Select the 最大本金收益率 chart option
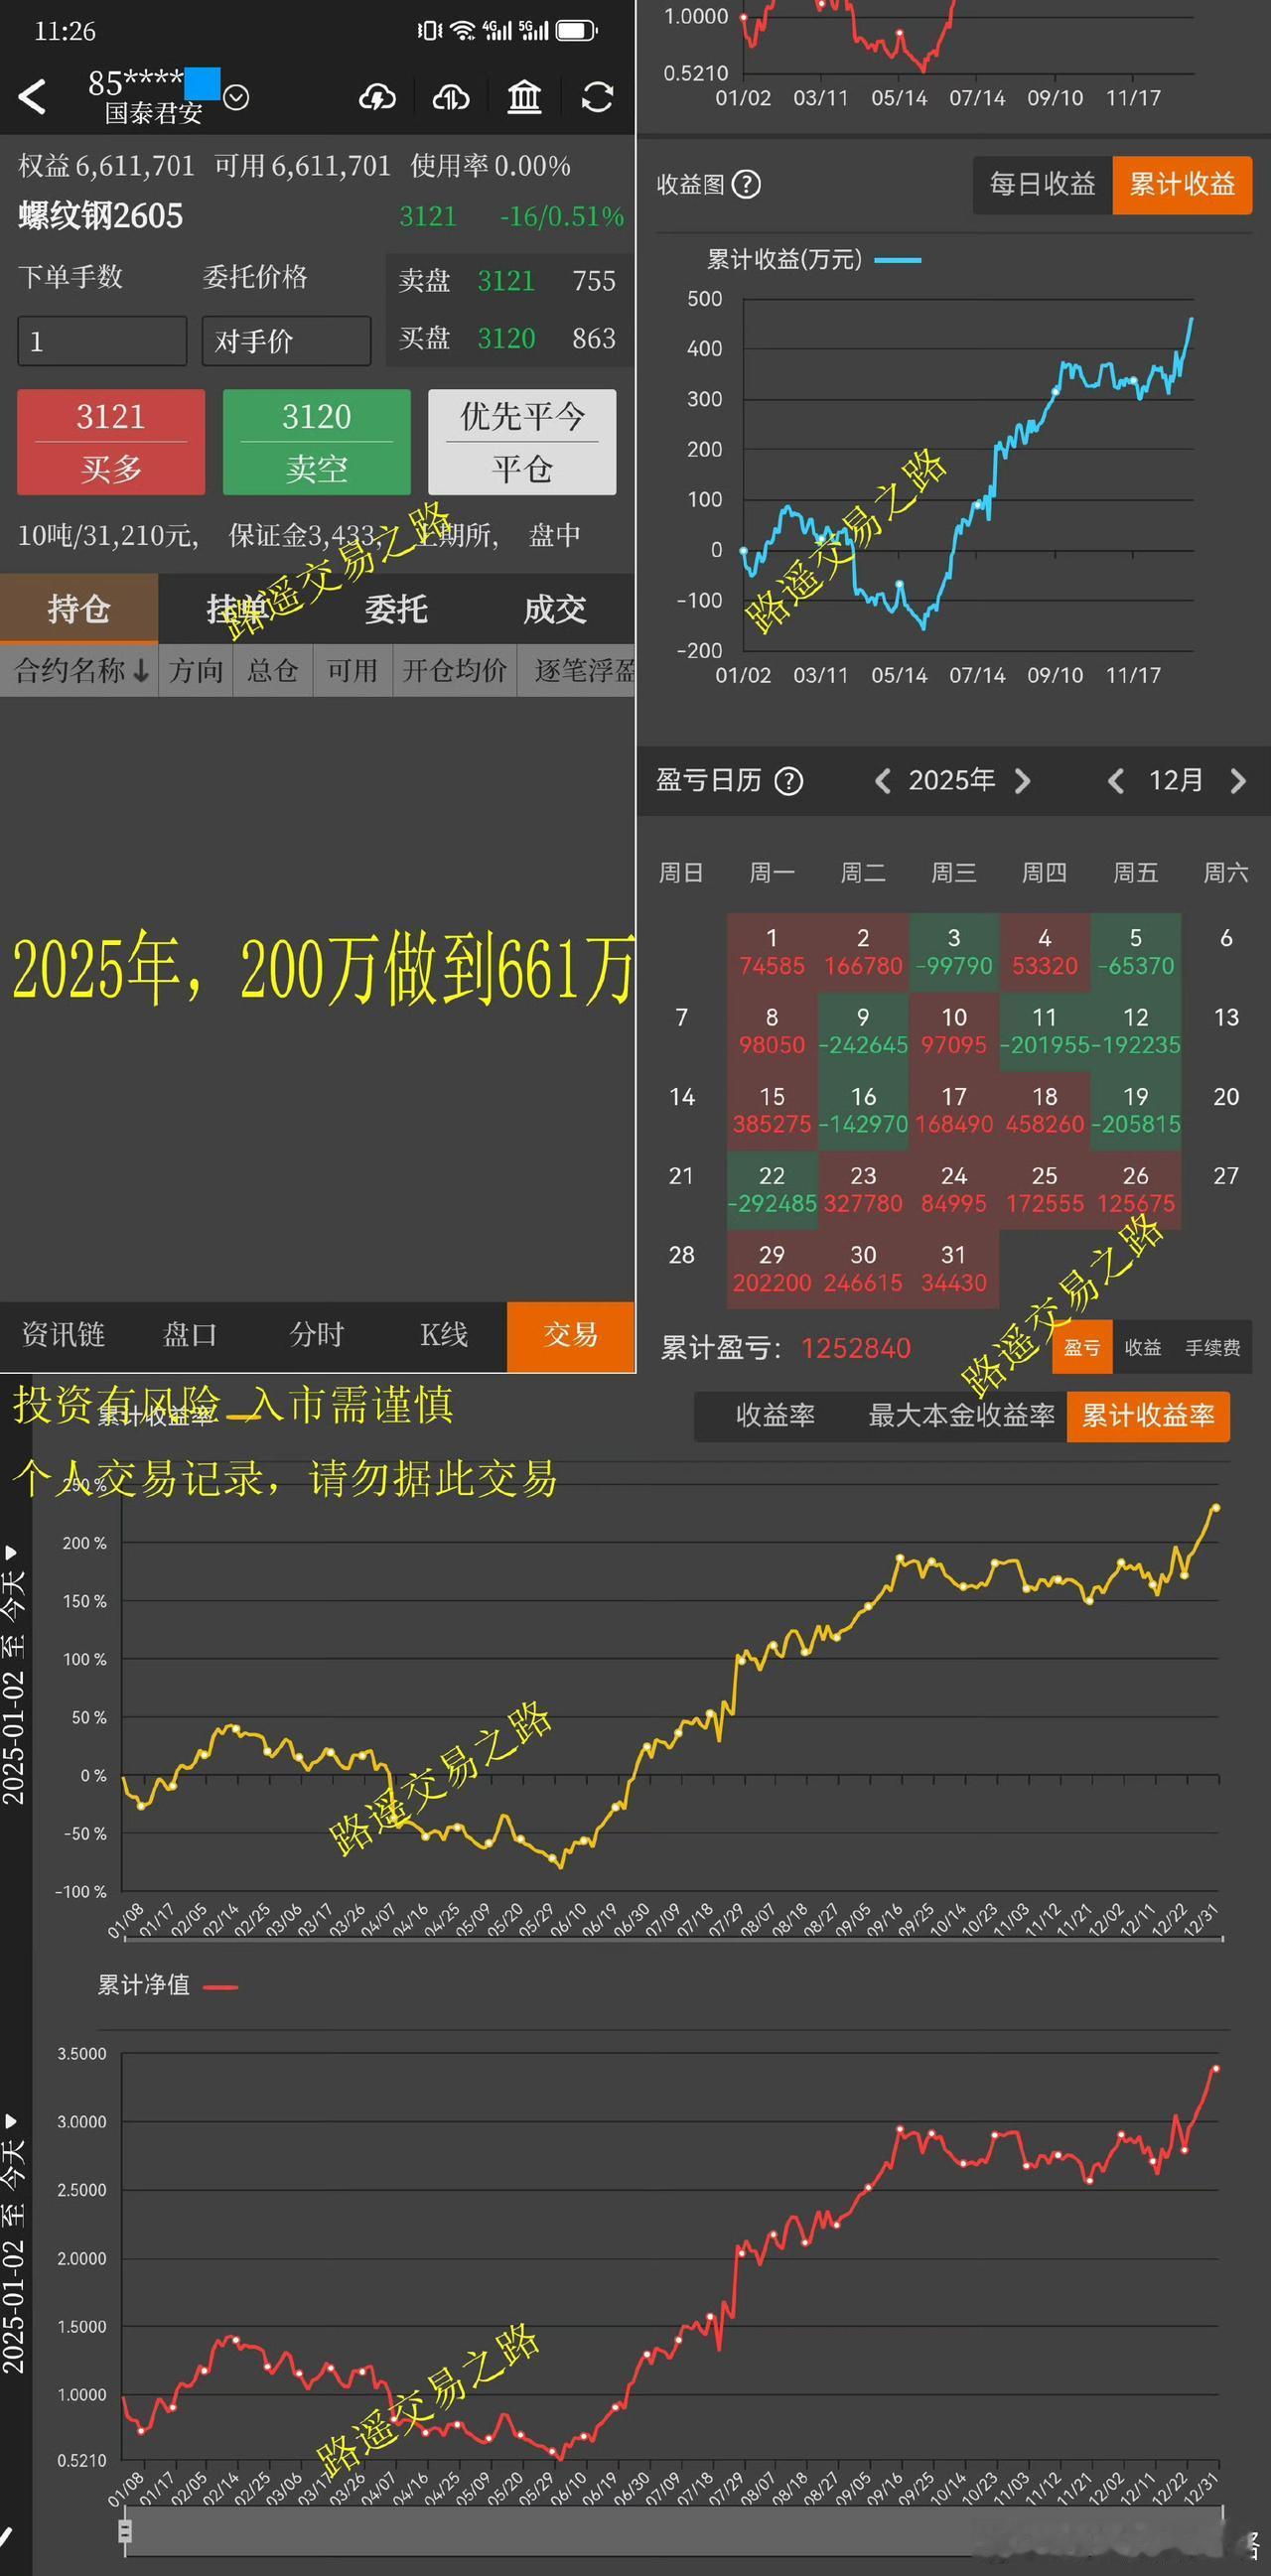 pyautogui.click(x=961, y=1415)
